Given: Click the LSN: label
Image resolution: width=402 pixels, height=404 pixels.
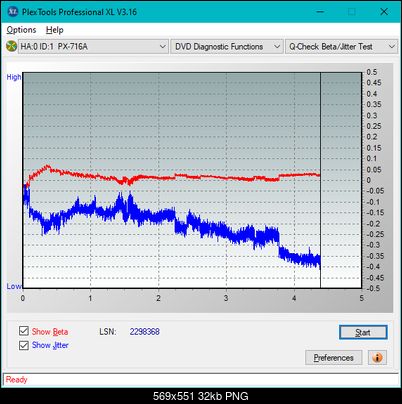Looking at the screenshot, I should pos(108,332).
